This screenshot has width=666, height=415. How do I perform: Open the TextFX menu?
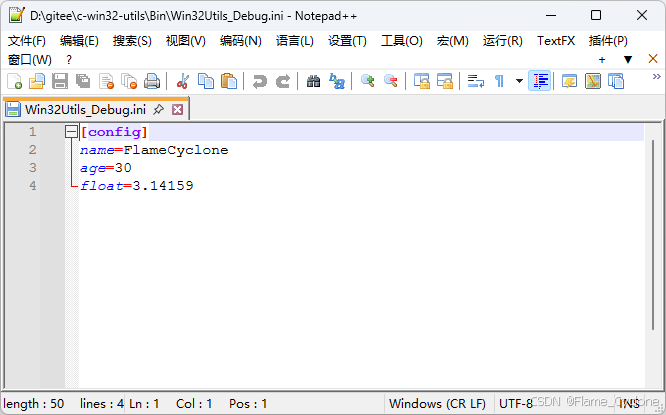(x=556, y=41)
